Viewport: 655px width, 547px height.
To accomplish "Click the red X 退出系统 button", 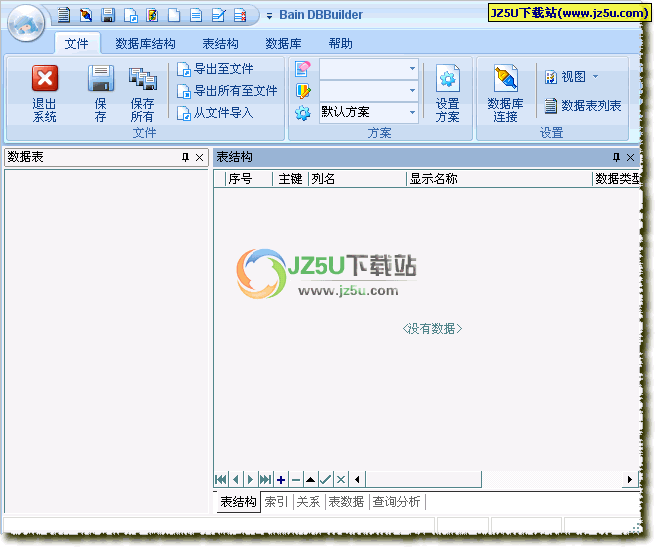I will tap(45, 93).
